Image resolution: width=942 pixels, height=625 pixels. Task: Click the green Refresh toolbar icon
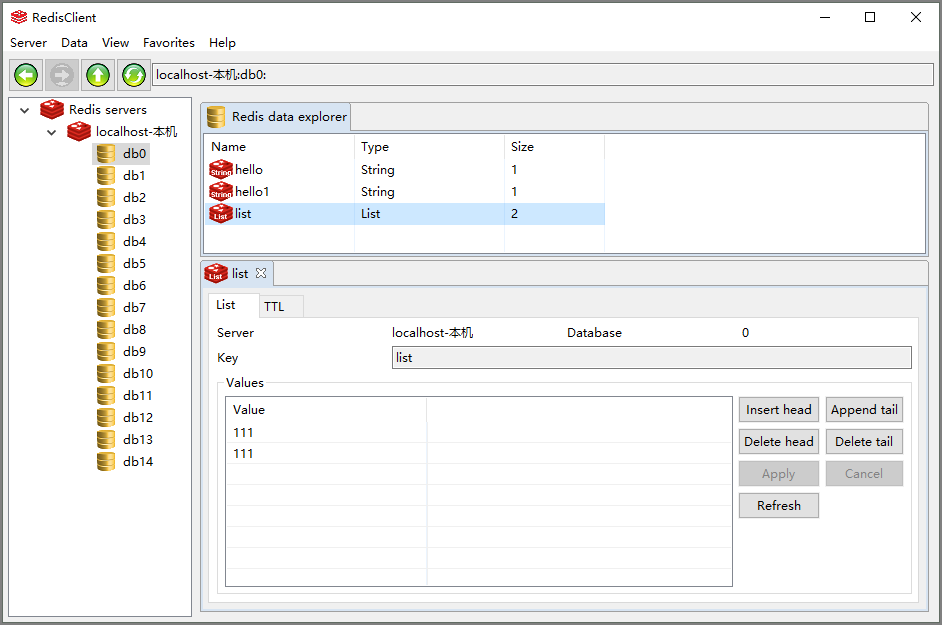(134, 75)
